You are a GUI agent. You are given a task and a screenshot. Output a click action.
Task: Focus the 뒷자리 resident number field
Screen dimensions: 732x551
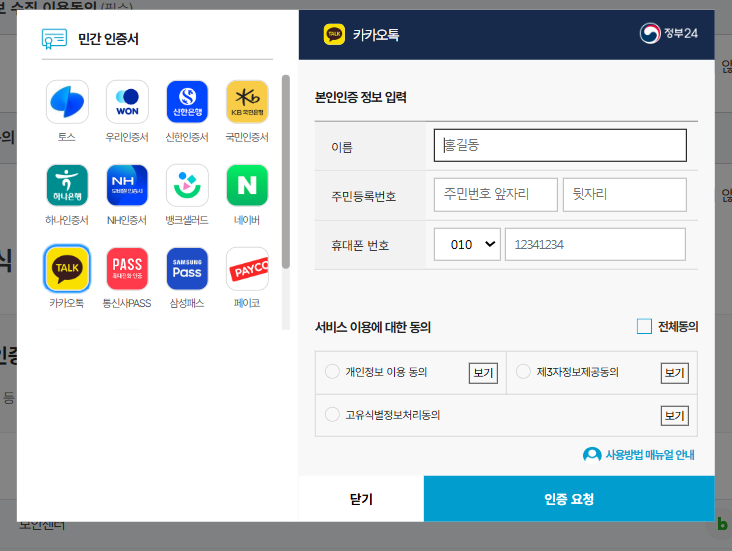[x=625, y=194]
